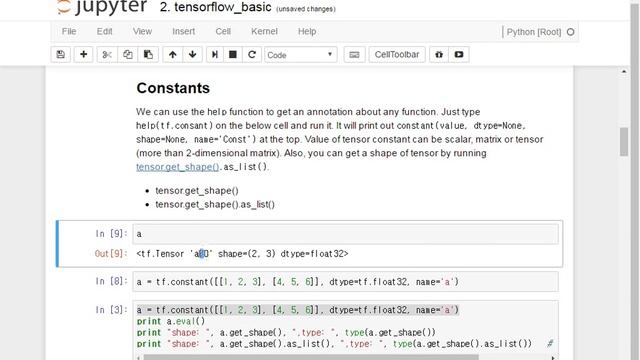Click the In [8]: prompt label
The image size is (640, 360).
111,282
